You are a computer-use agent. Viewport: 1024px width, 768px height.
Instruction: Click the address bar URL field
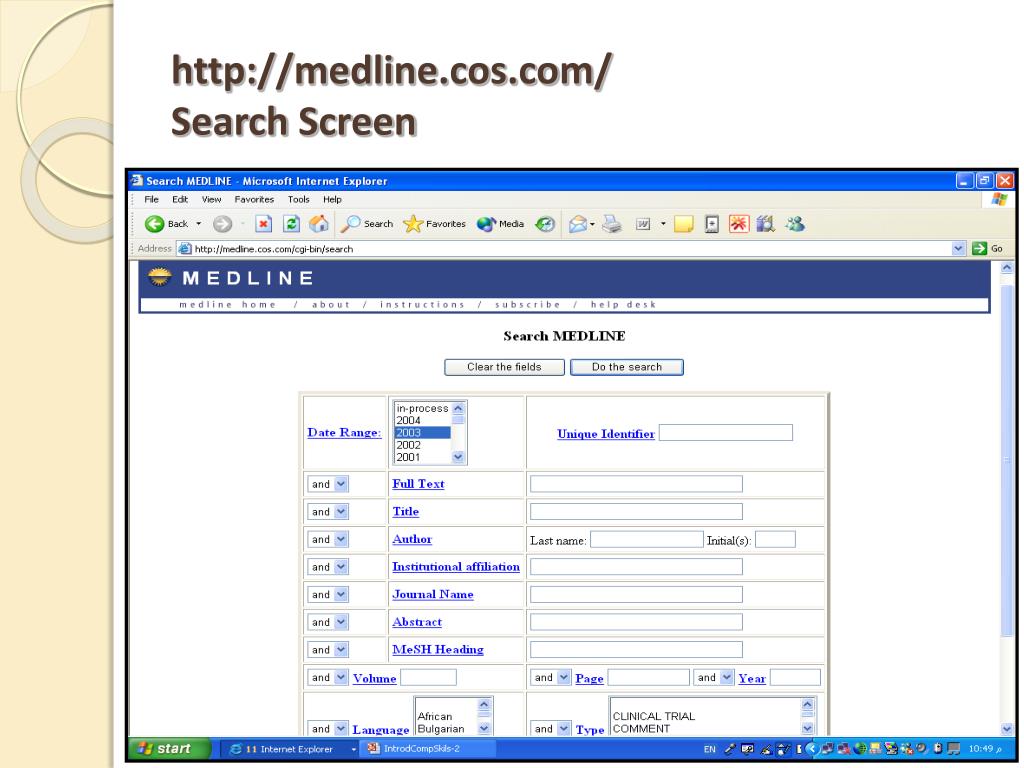(565, 248)
